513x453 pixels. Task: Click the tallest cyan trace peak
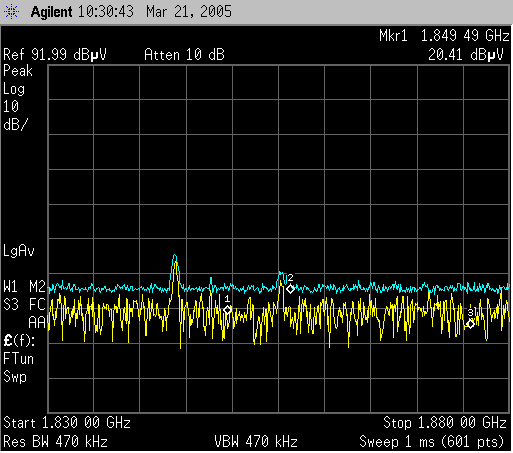175,257
